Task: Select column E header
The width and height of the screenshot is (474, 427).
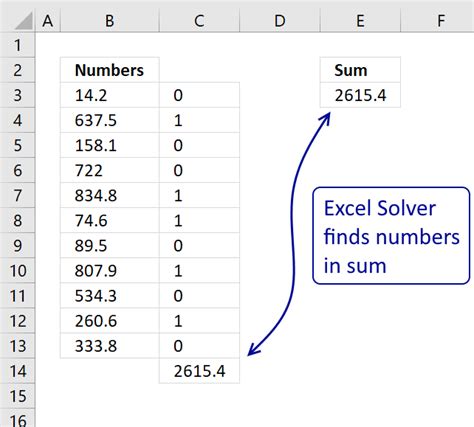Action: coord(360,21)
